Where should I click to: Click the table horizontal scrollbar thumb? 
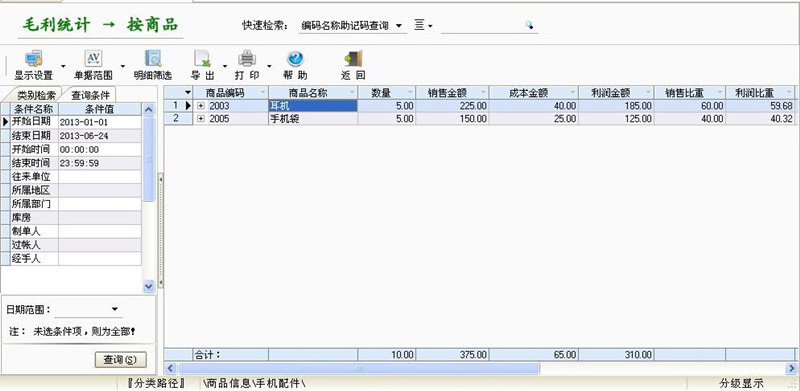pos(358,368)
